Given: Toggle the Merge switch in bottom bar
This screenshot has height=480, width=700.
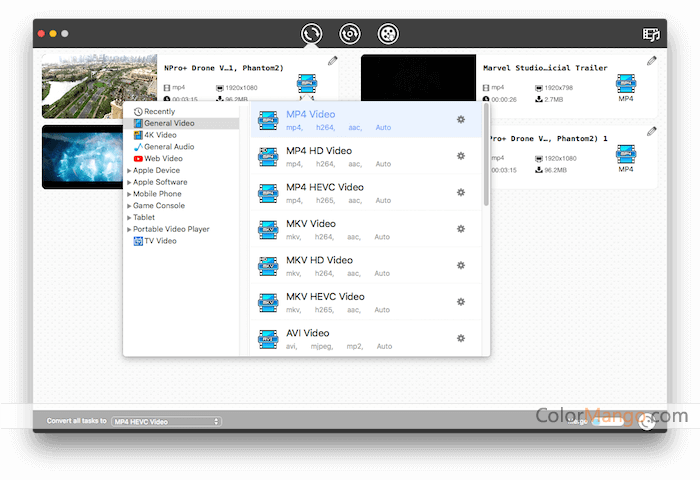Looking at the screenshot, I should pos(606,421).
